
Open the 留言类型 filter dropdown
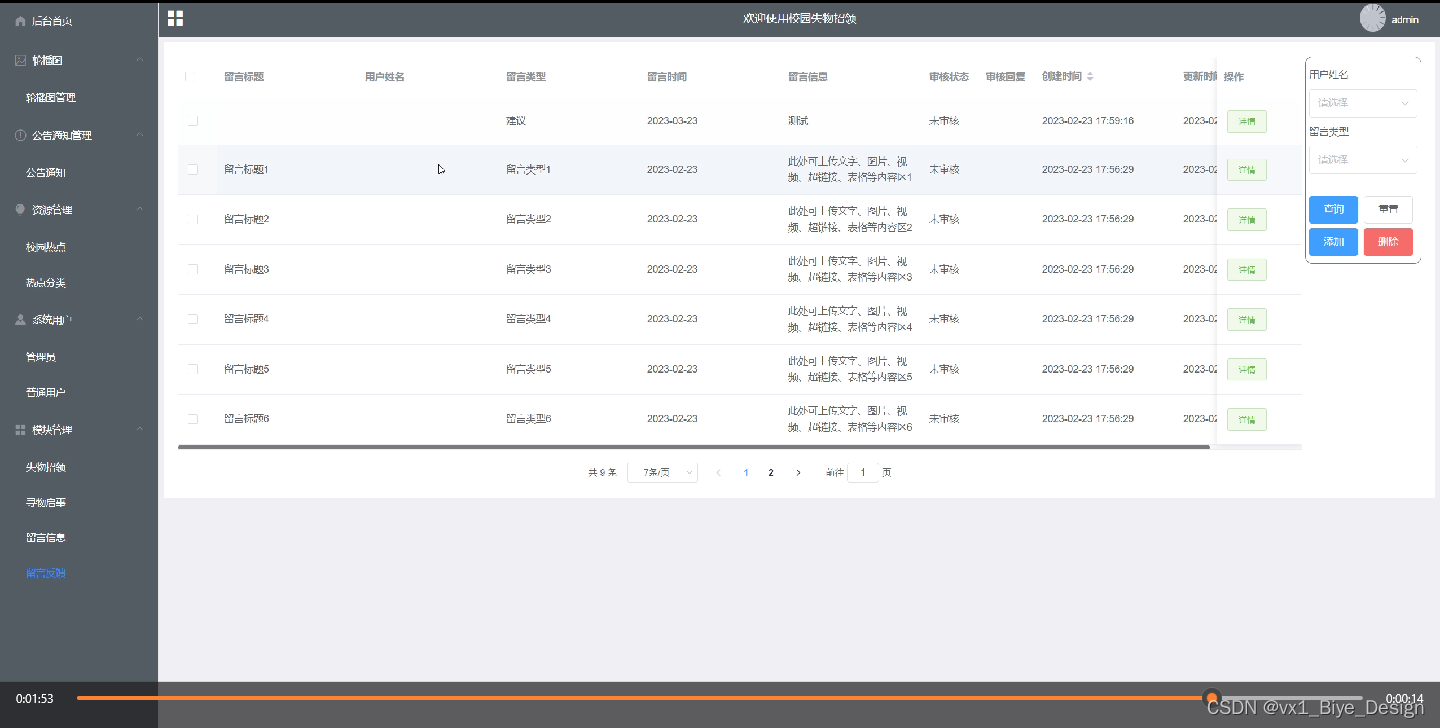(x=1363, y=159)
